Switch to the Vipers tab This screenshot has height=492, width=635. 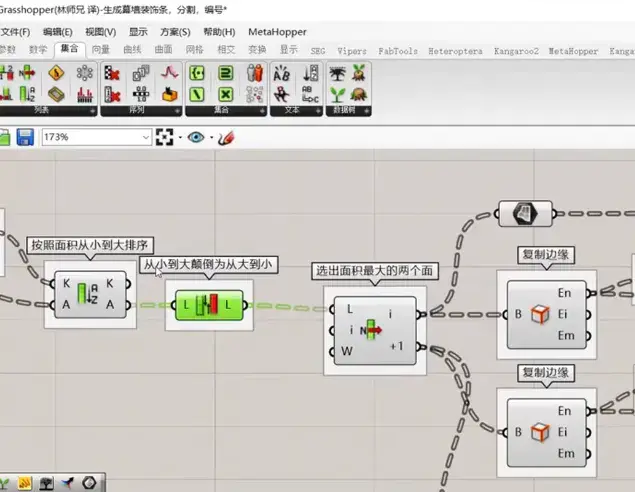click(352, 51)
